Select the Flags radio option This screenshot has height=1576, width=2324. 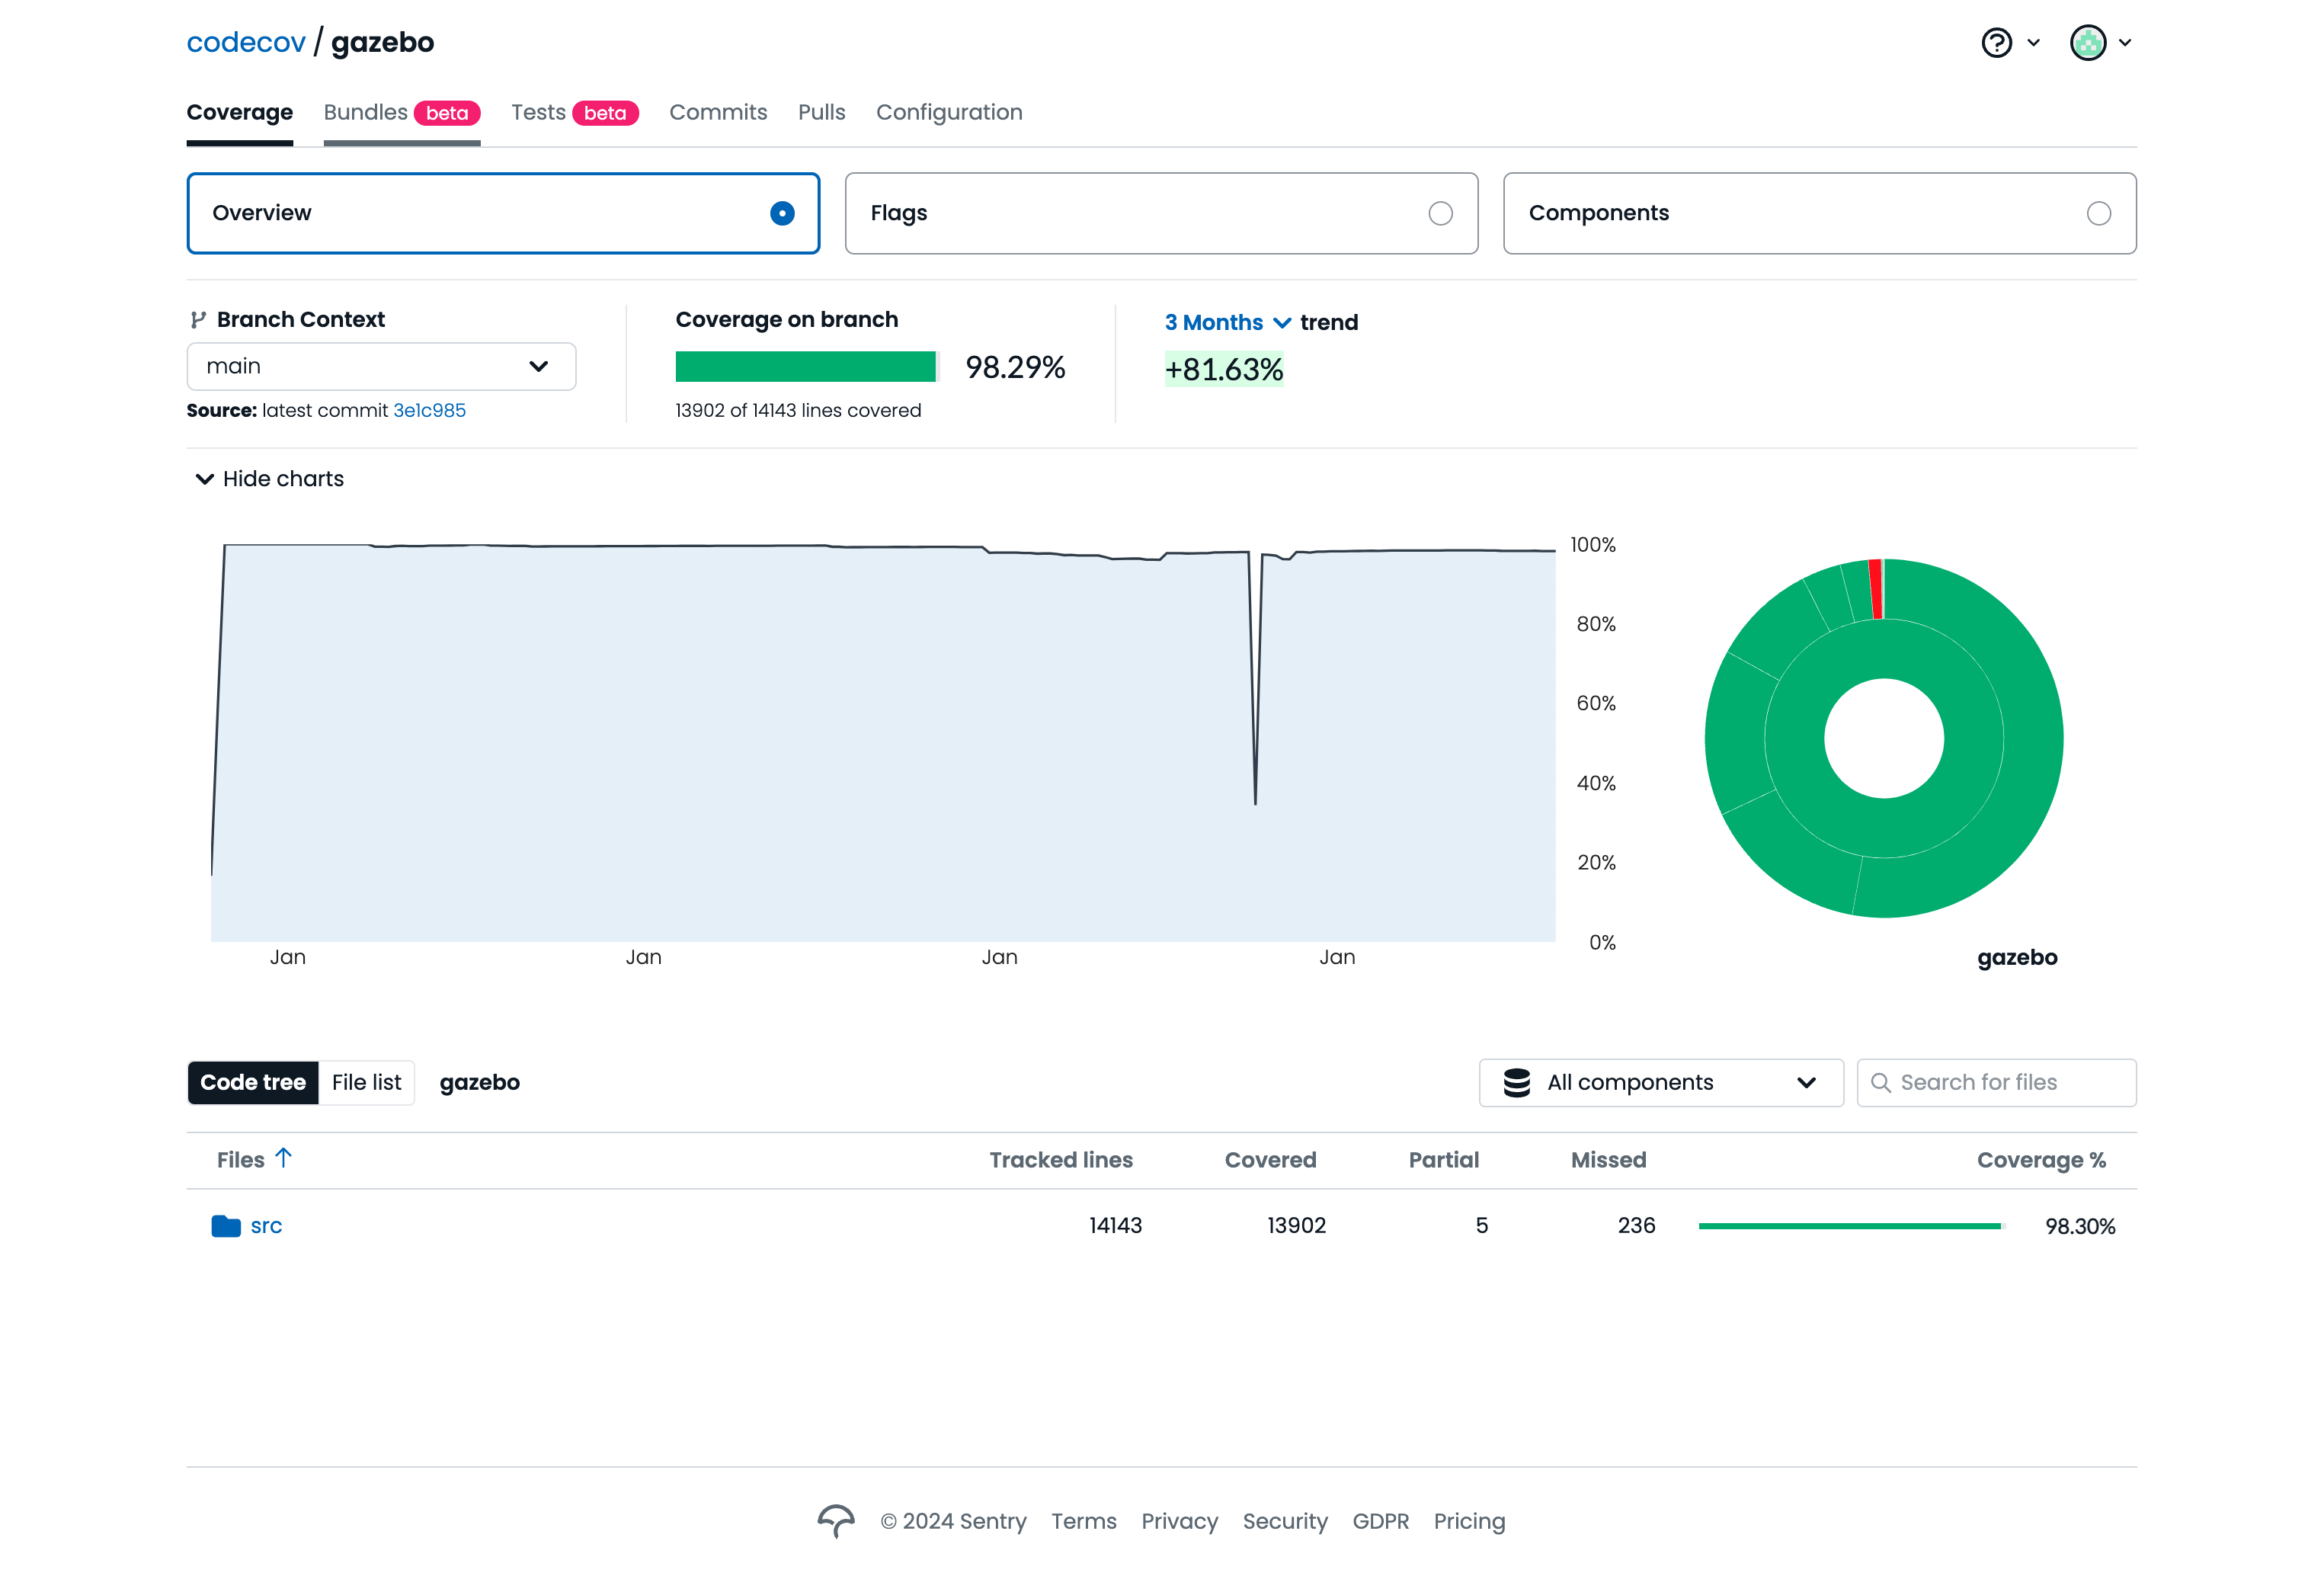pyautogui.click(x=1440, y=213)
